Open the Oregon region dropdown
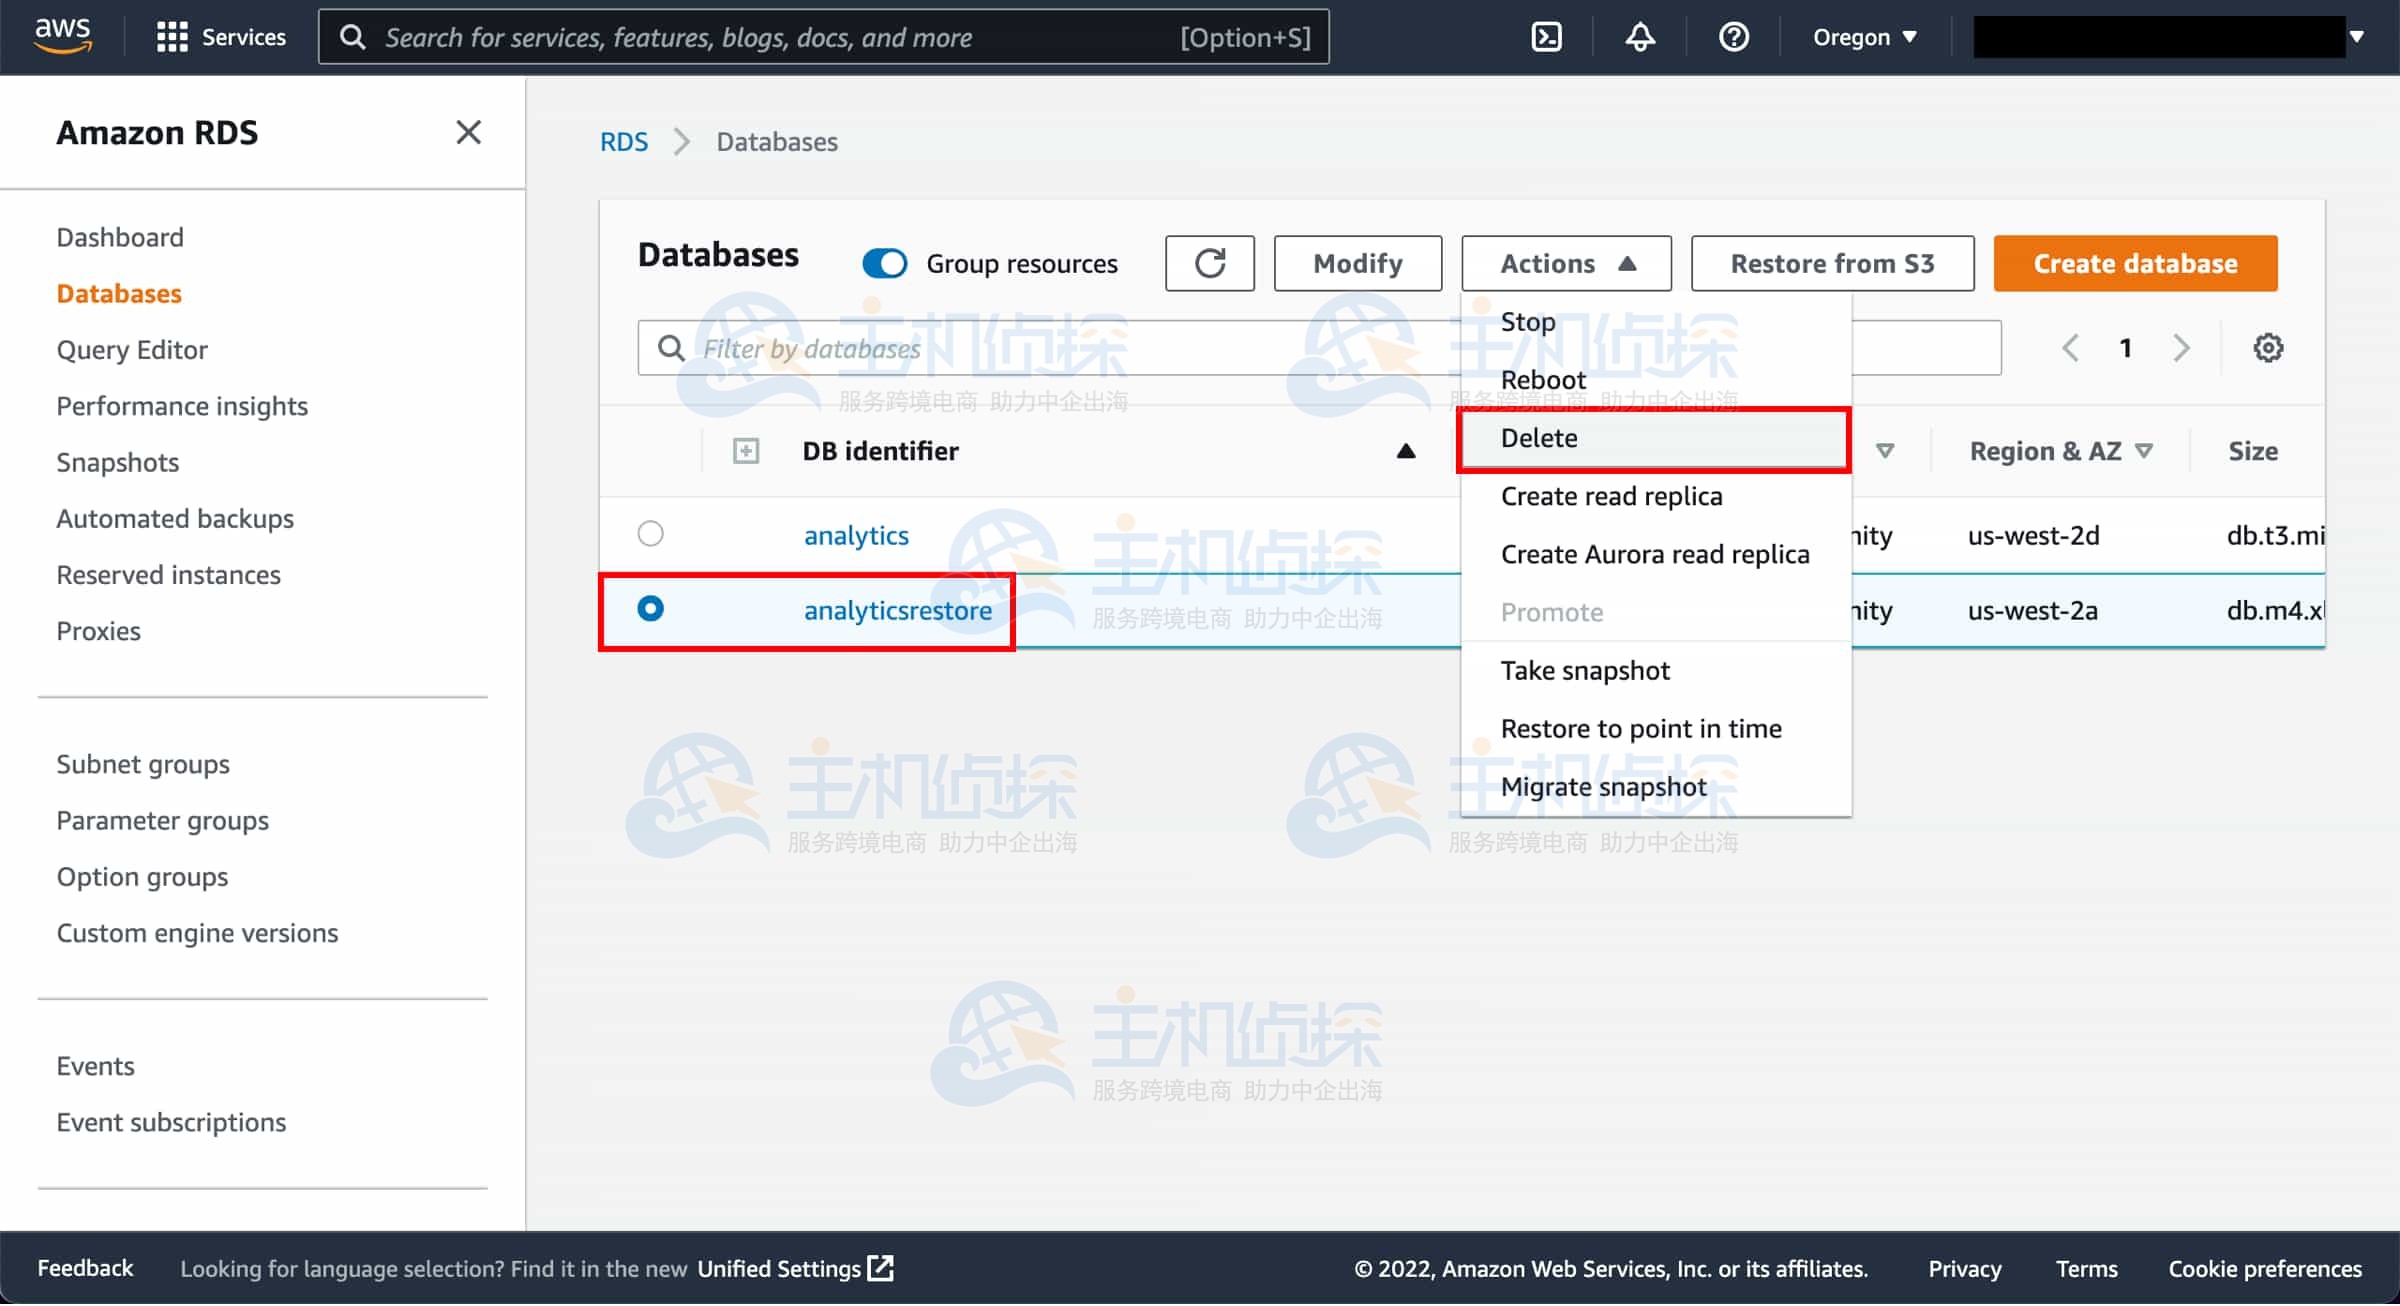The height and width of the screenshot is (1306, 2400). [x=1865, y=37]
